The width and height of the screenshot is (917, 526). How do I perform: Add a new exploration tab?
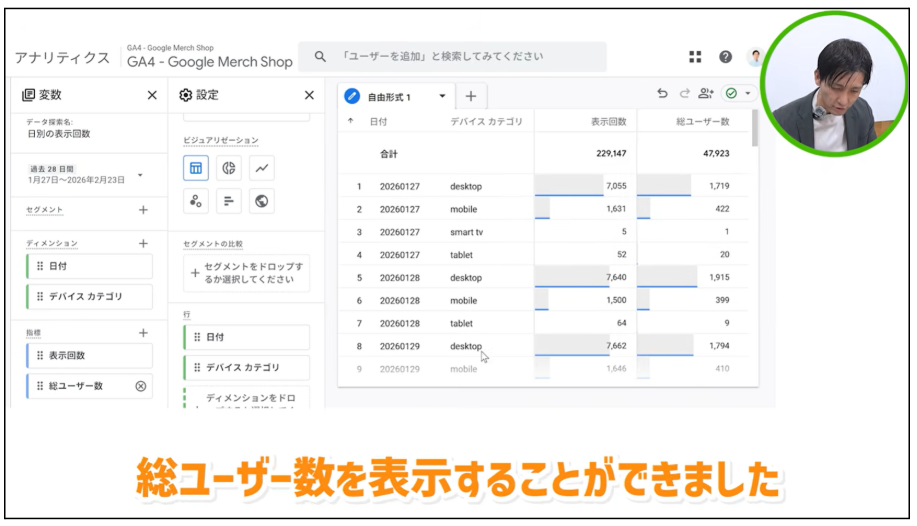(471, 96)
